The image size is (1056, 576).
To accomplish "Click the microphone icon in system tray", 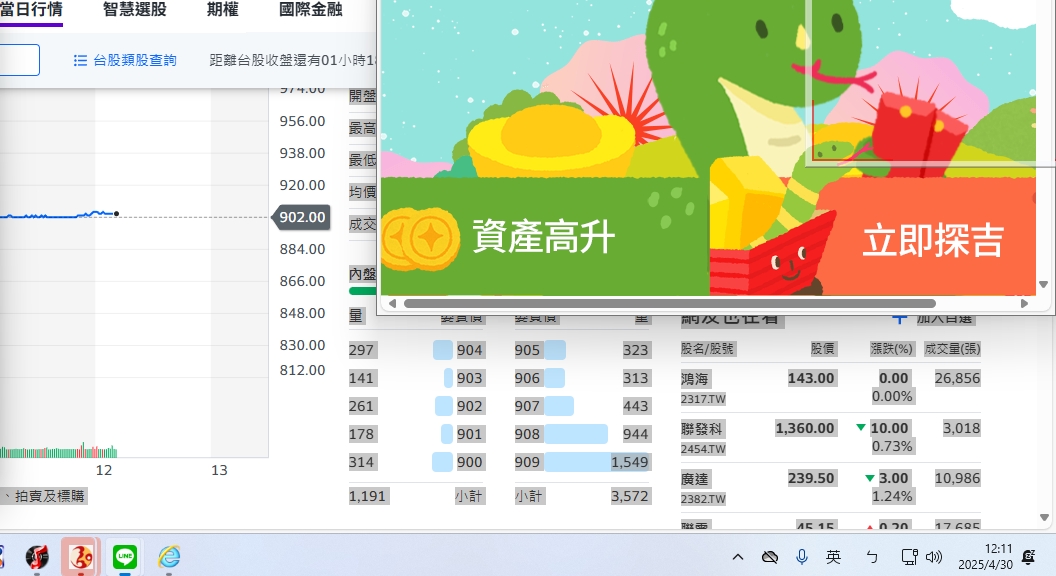I will 801,557.
